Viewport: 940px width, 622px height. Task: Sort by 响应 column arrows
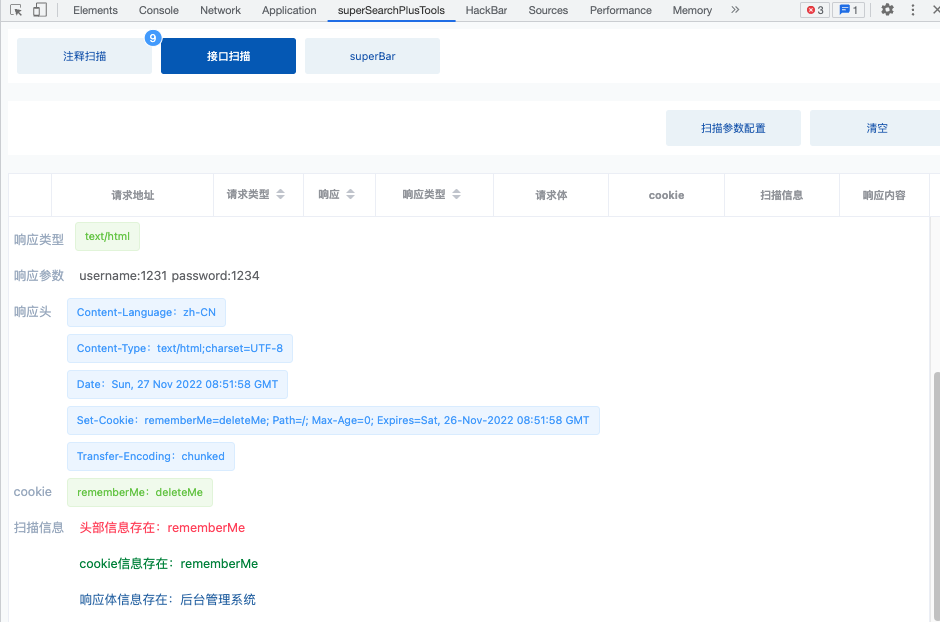click(x=351, y=194)
